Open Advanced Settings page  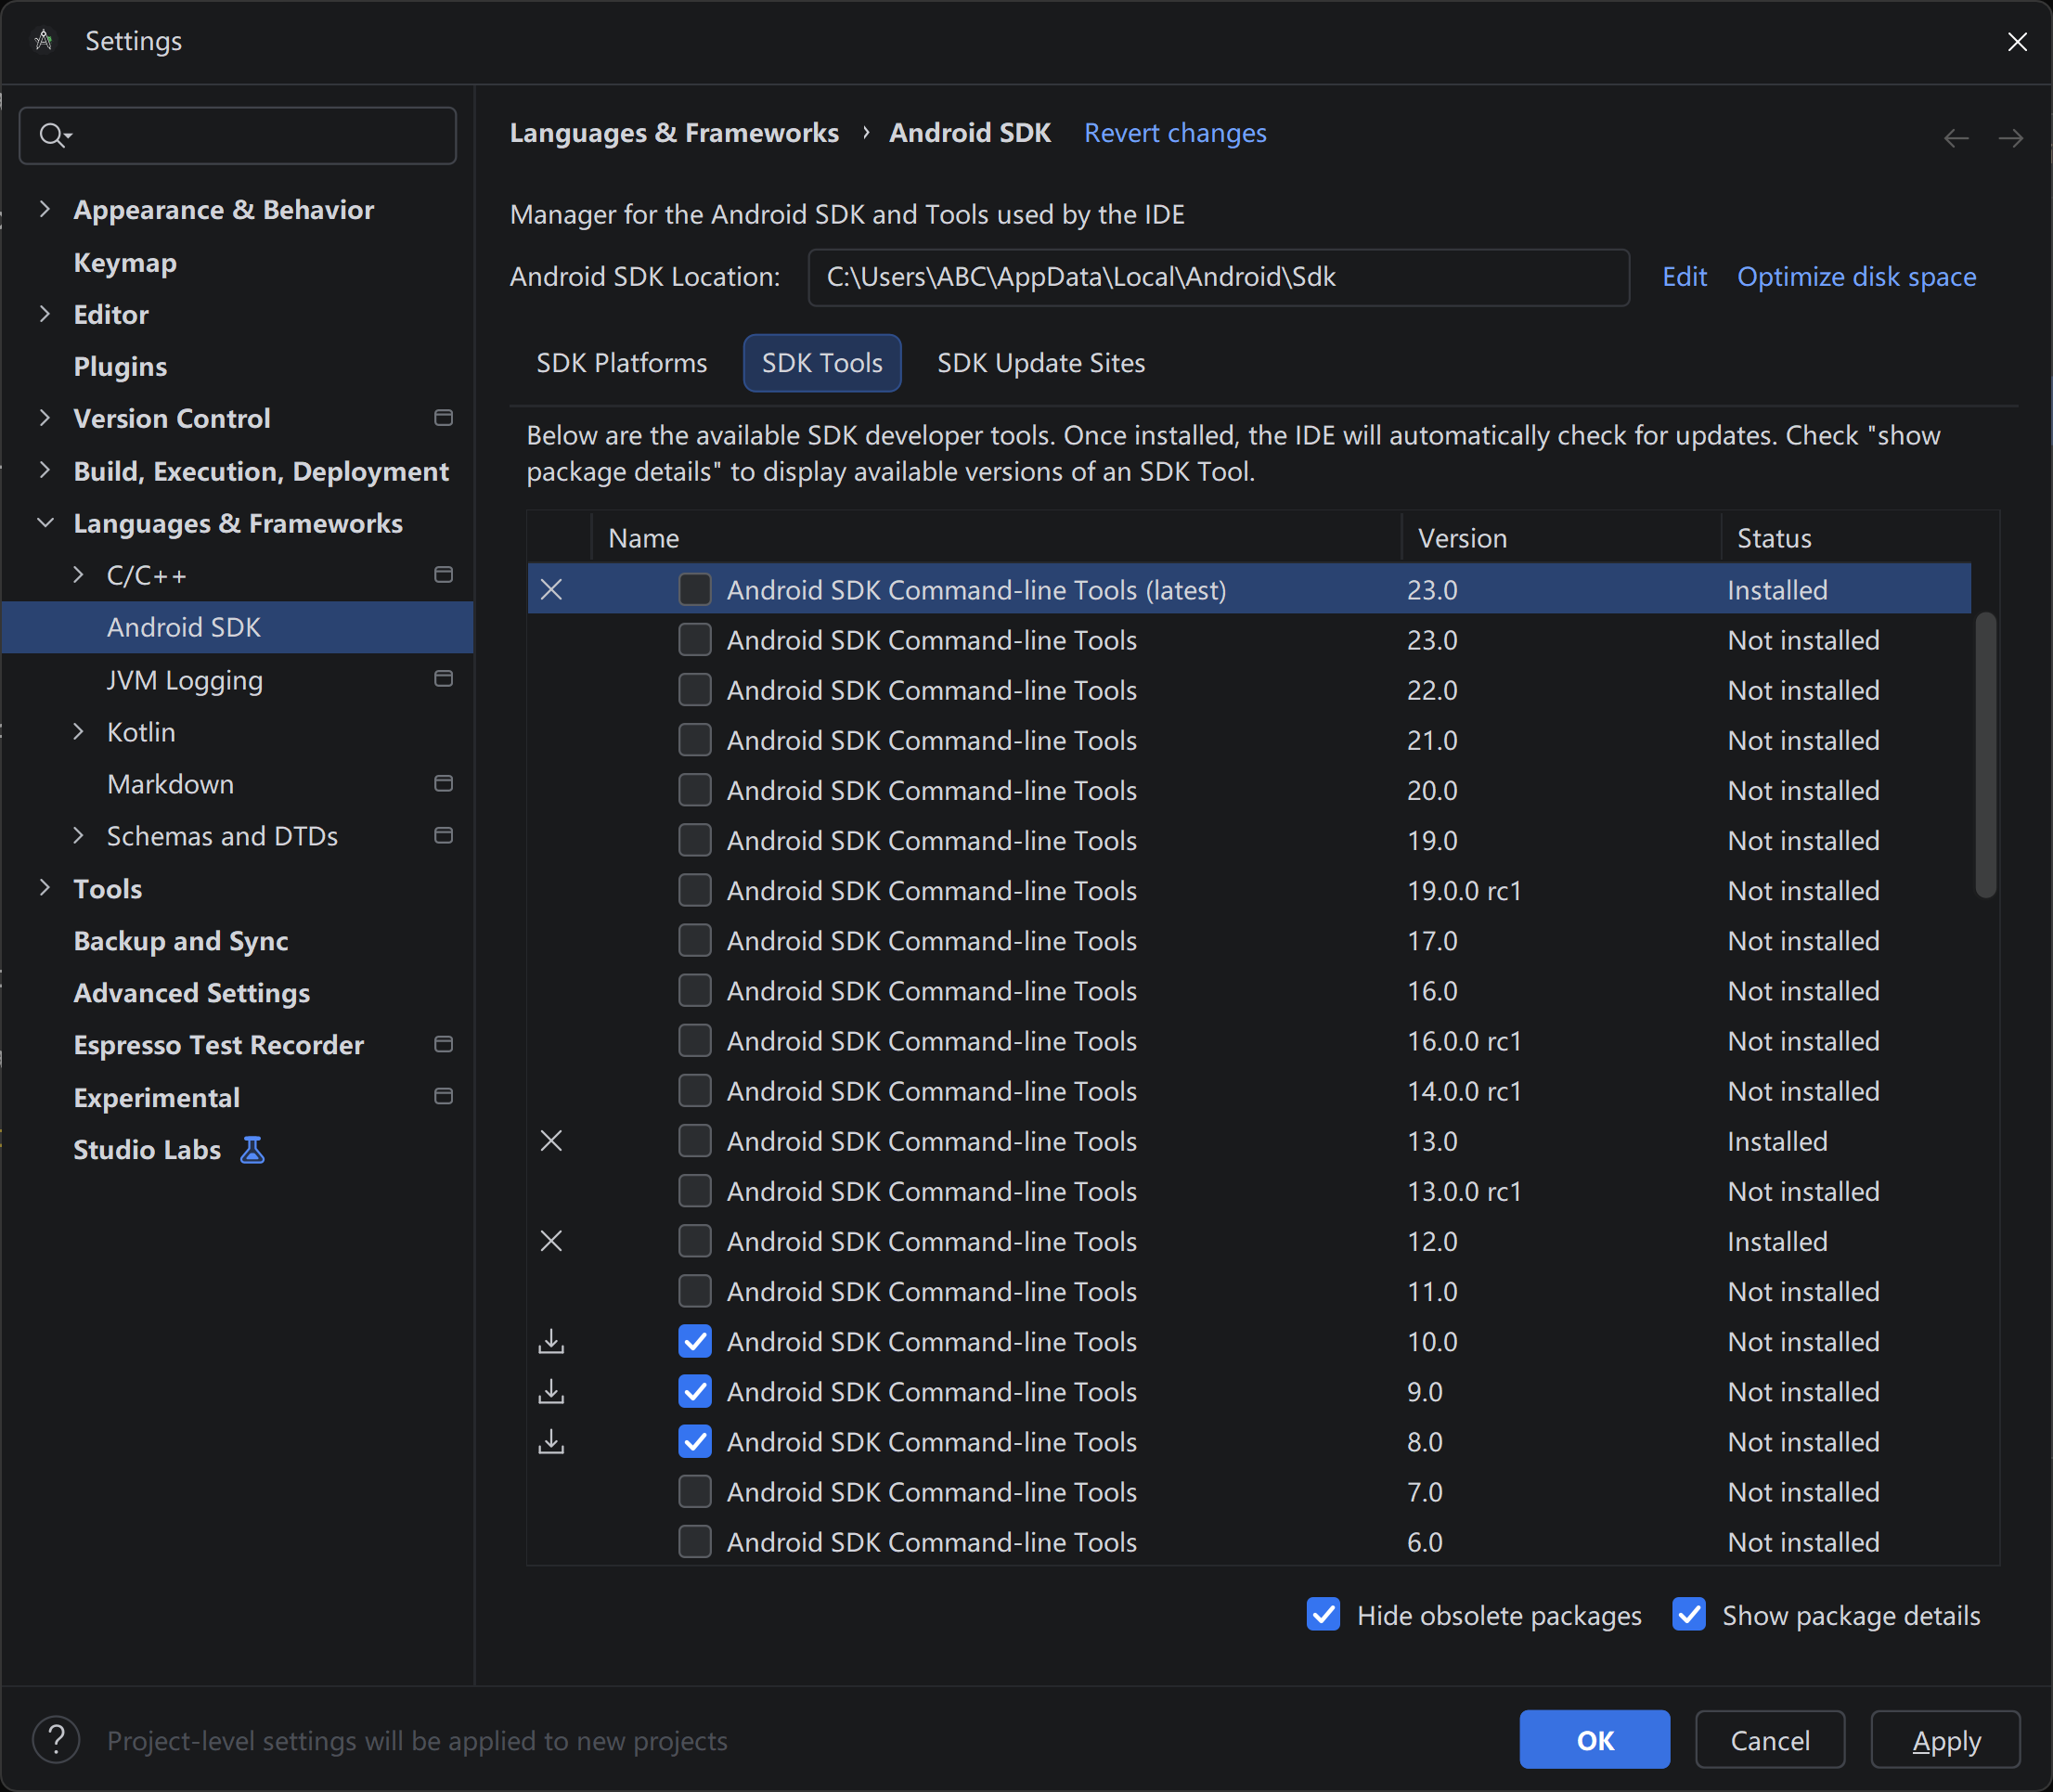click(192, 993)
